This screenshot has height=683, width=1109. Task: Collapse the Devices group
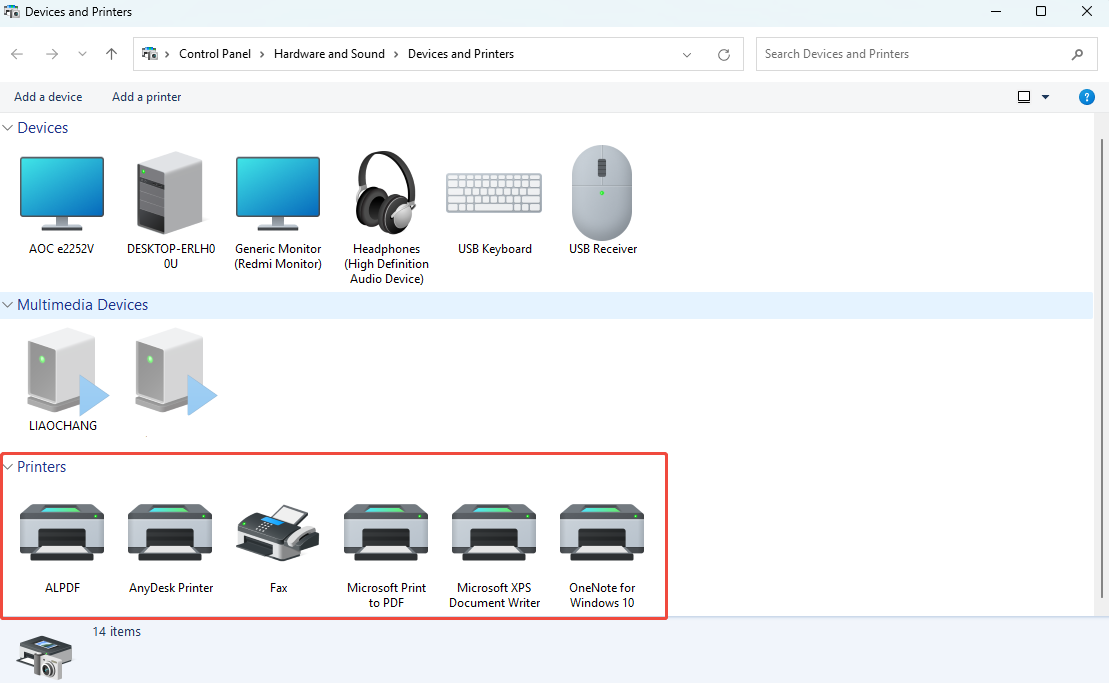pos(8,128)
